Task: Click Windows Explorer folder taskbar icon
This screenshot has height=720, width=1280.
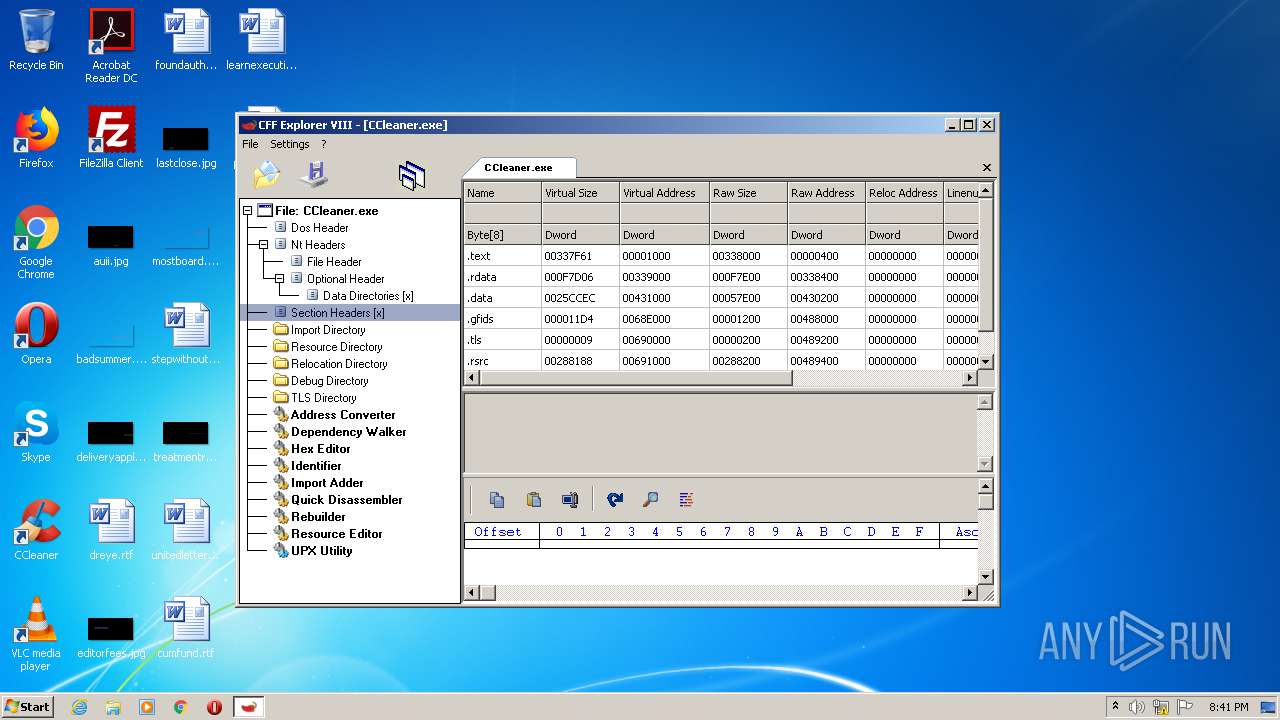Action: tap(113, 707)
